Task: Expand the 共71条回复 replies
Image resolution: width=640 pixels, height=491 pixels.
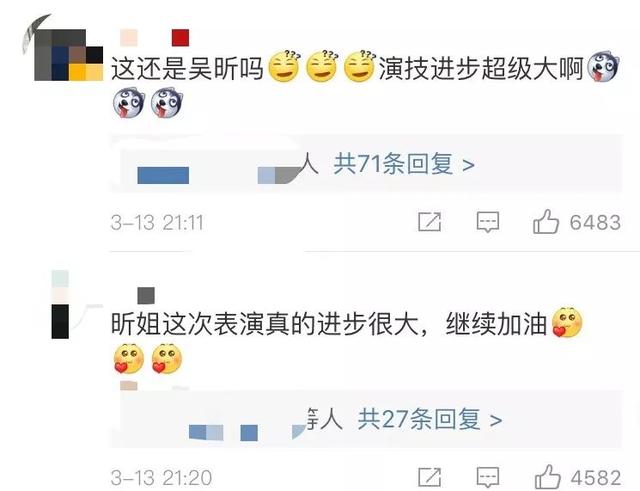Action: click(404, 164)
